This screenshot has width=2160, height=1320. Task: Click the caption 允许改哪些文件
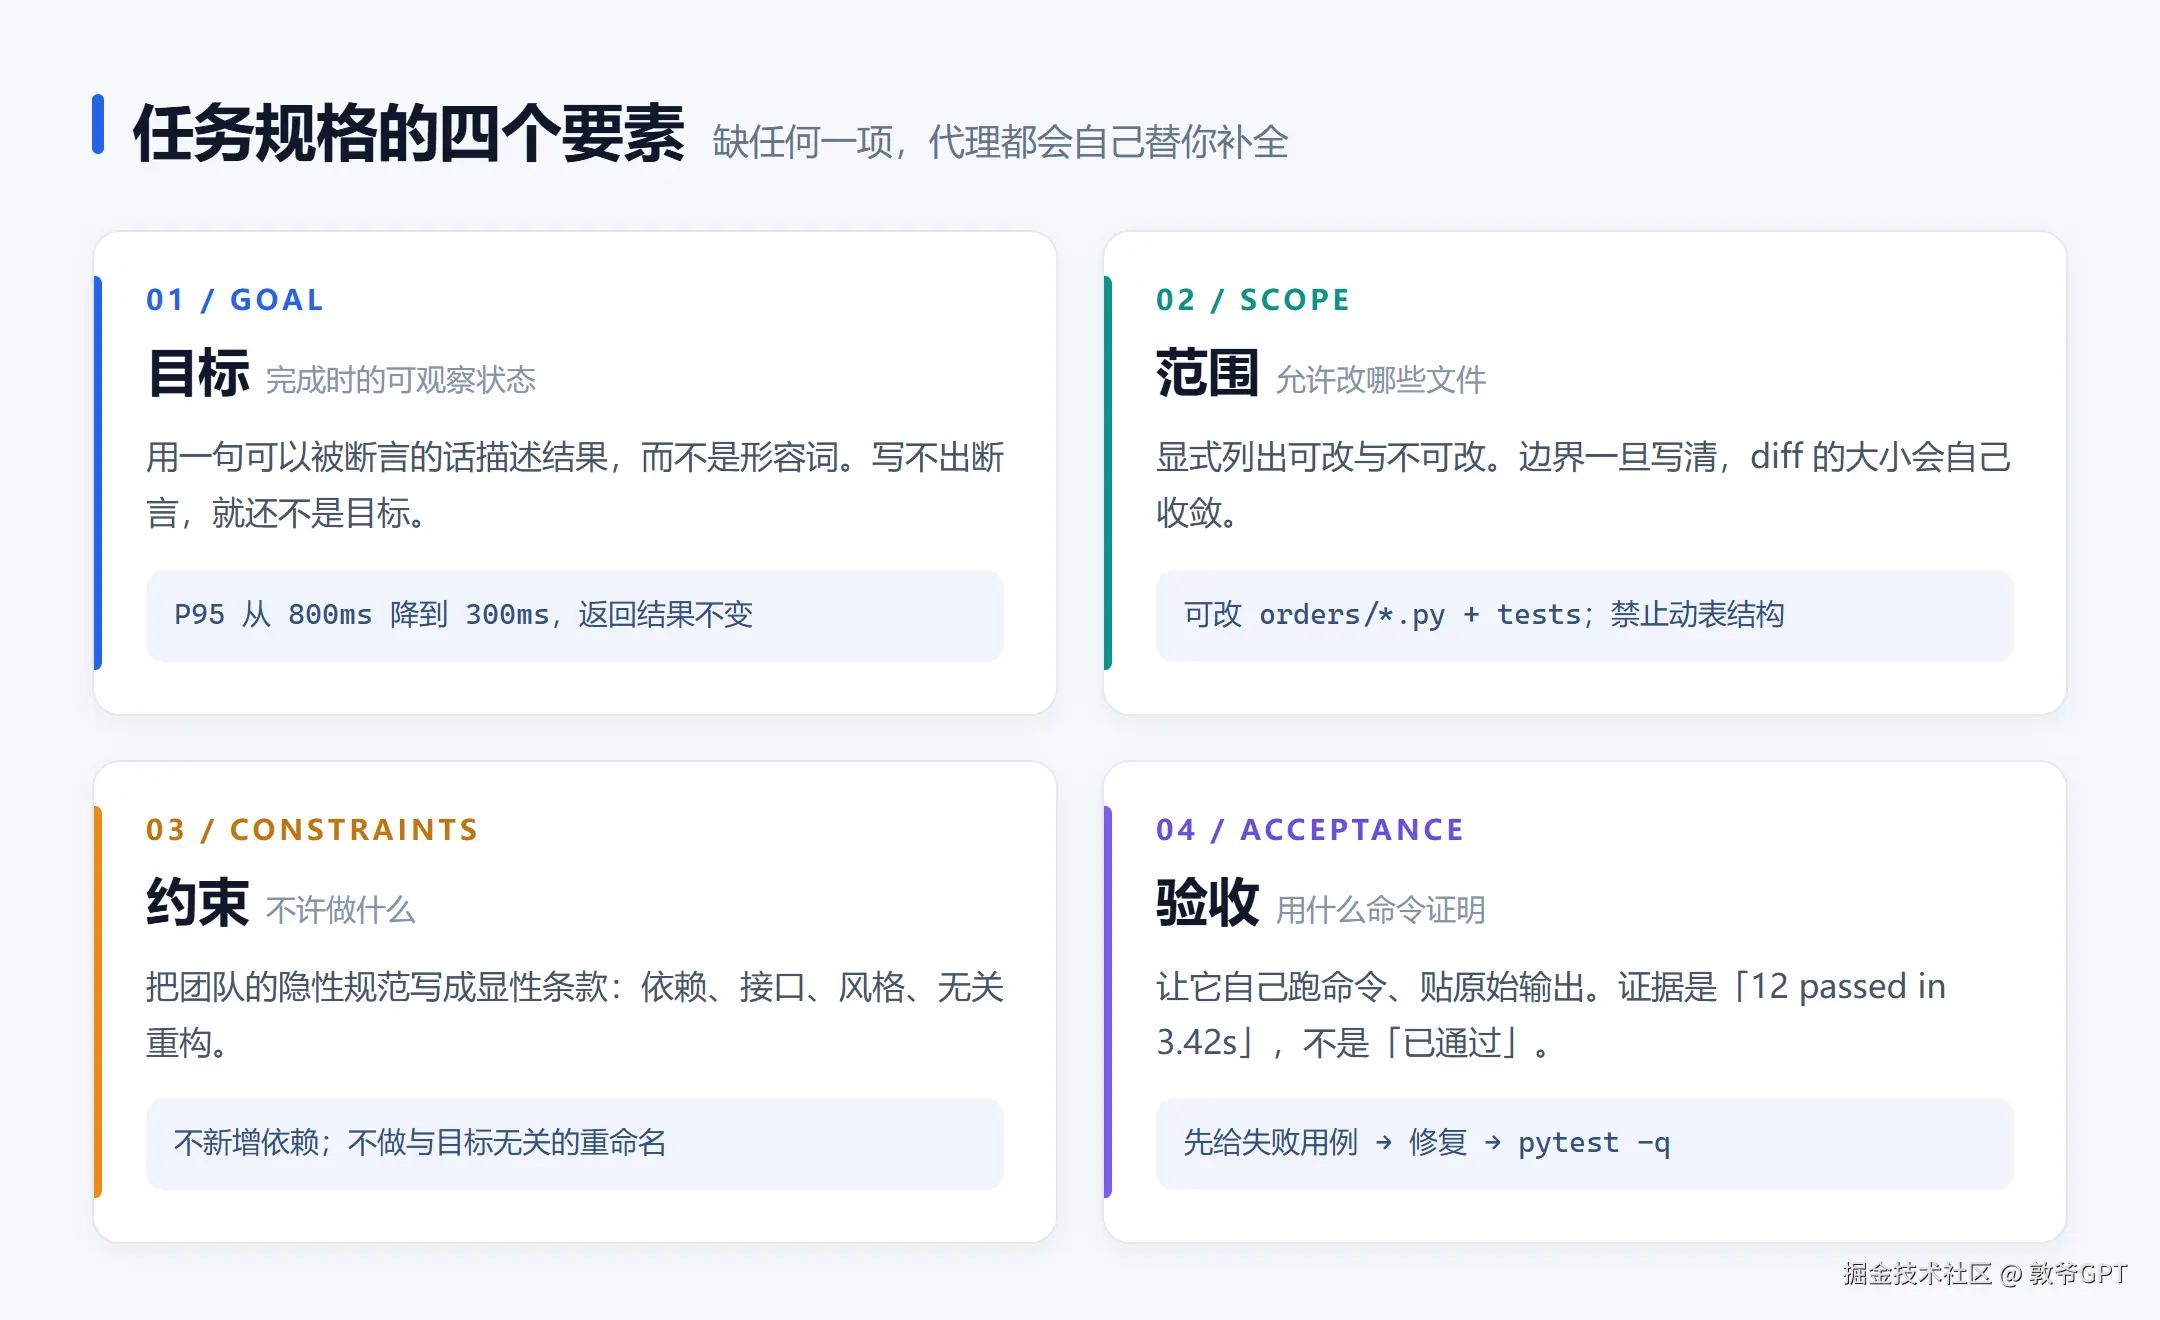click(x=1381, y=380)
